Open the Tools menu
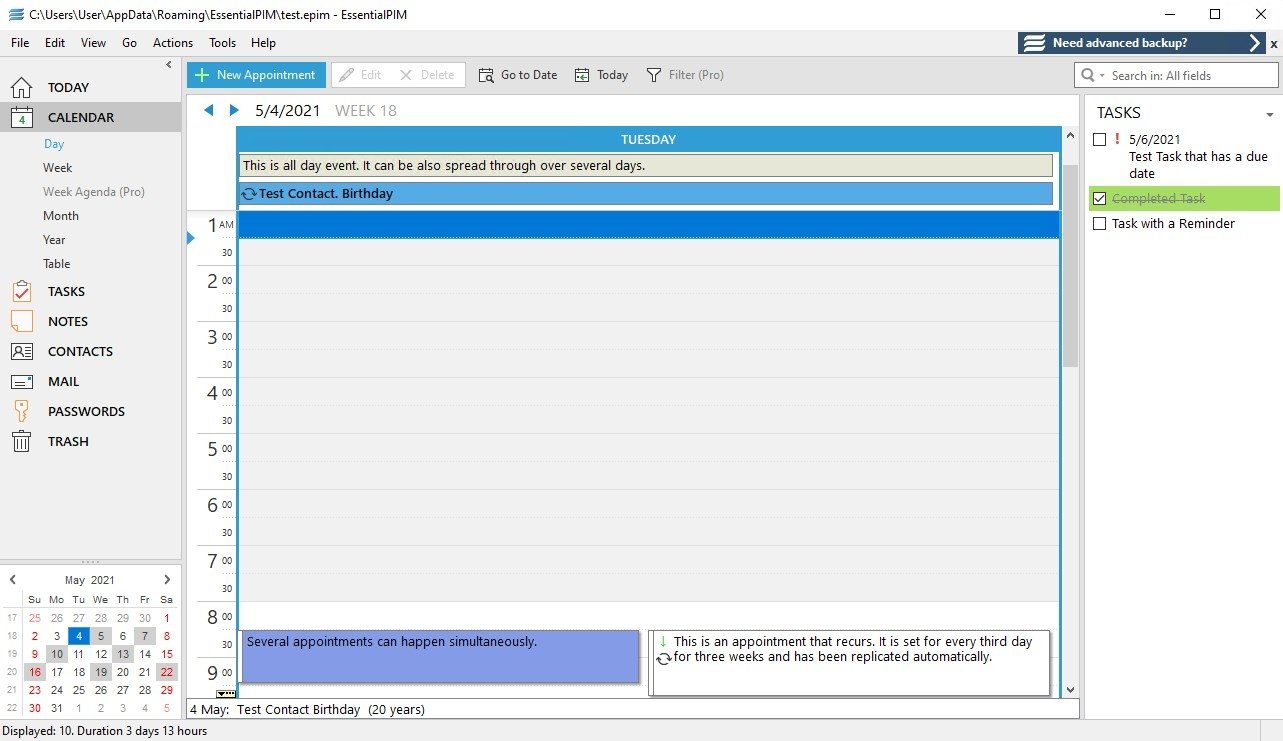Viewport: 1283px width, 741px height. pyautogui.click(x=222, y=43)
